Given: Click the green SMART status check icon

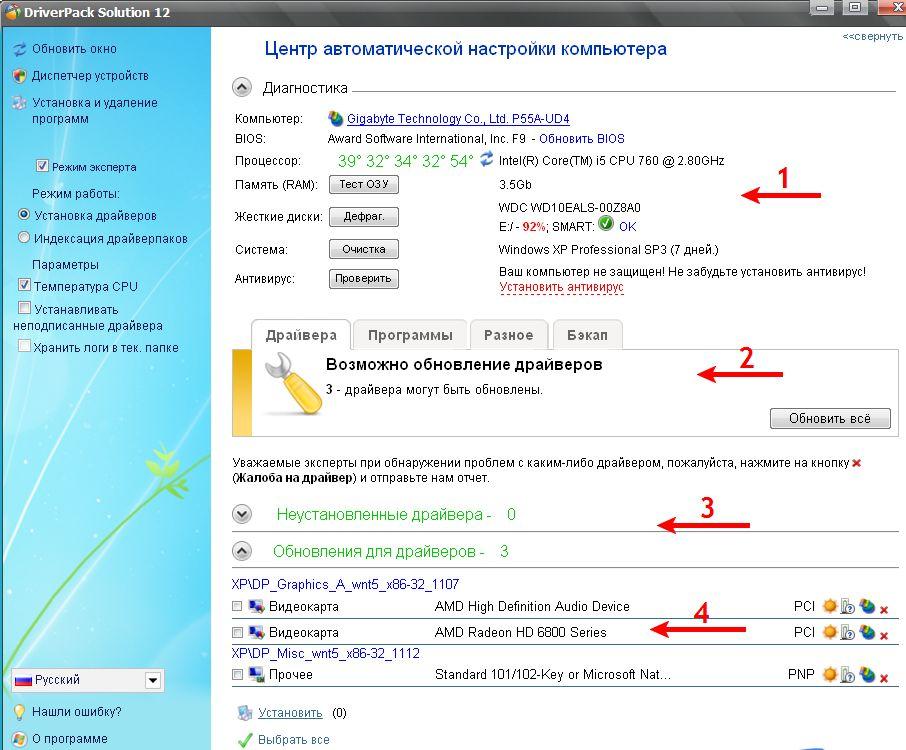Looking at the screenshot, I should (606, 223).
